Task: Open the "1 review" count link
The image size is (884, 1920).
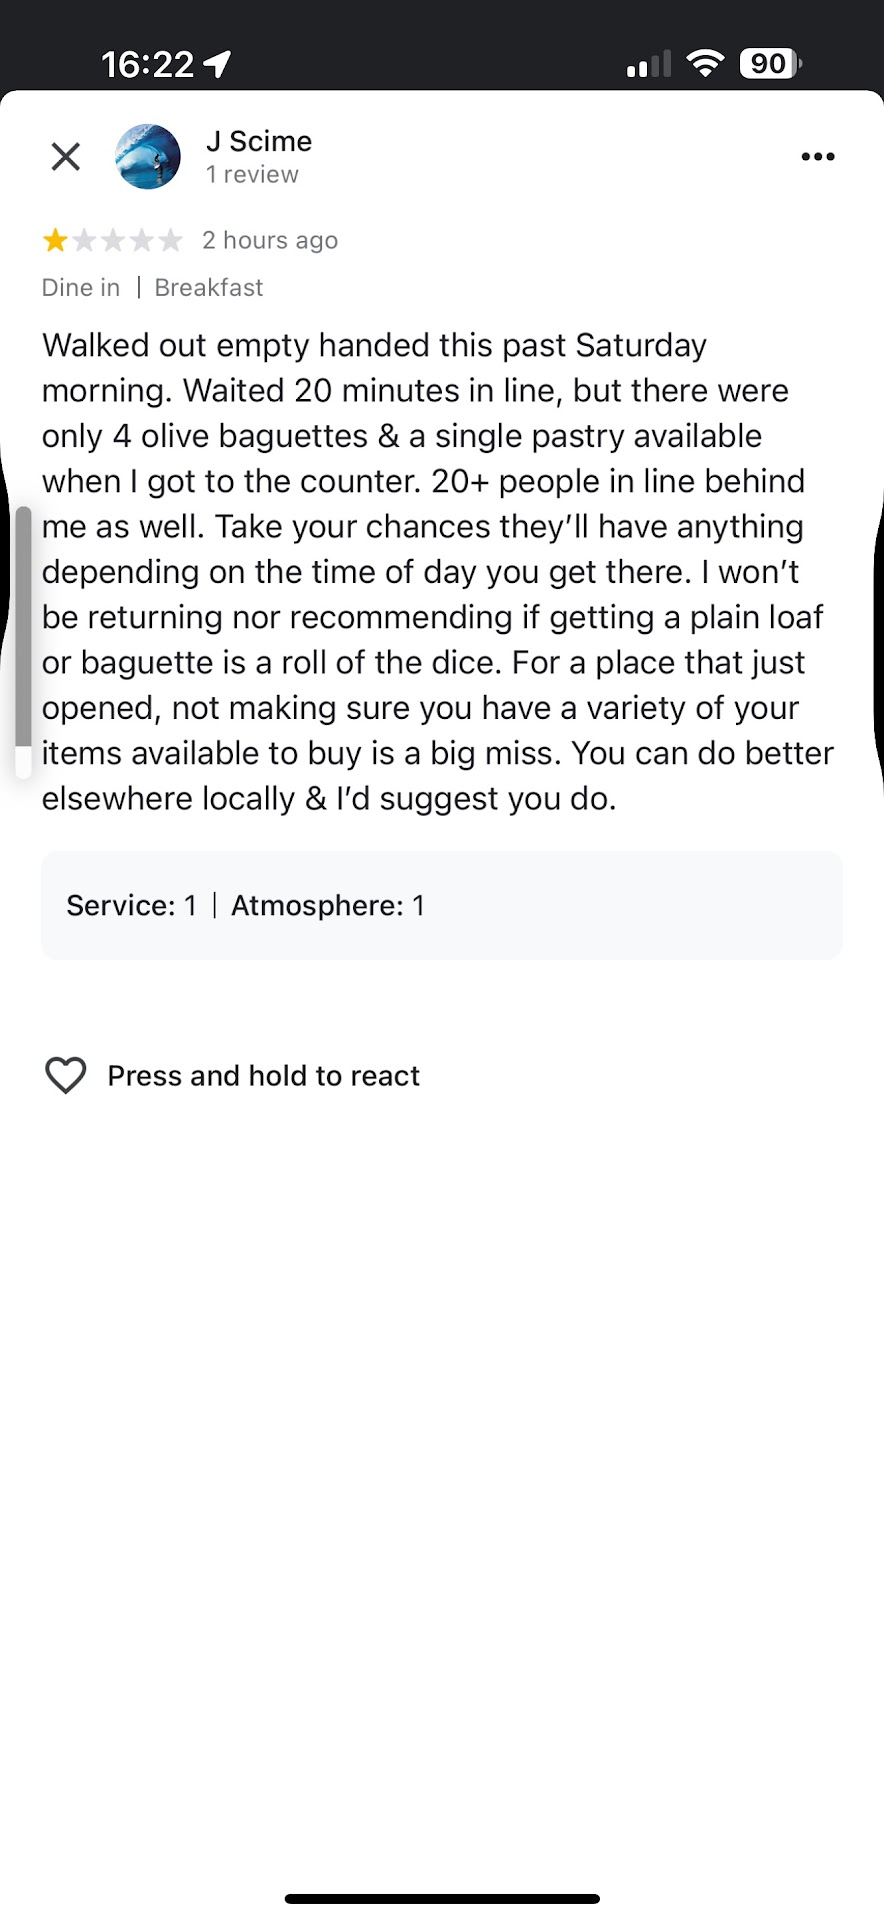Action: click(252, 175)
